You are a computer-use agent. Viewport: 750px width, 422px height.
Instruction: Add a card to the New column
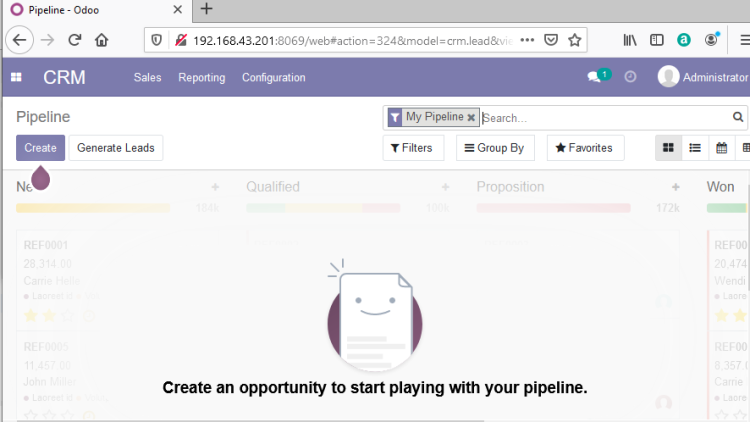point(215,187)
